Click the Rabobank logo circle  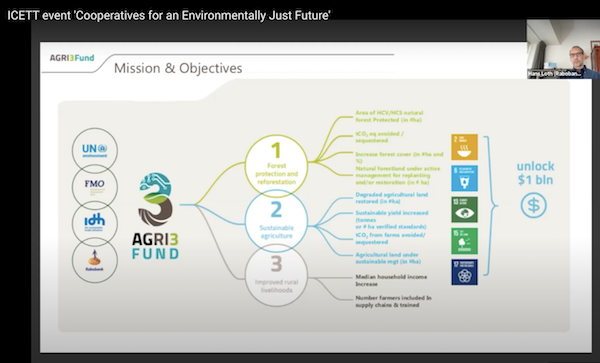pos(95,260)
